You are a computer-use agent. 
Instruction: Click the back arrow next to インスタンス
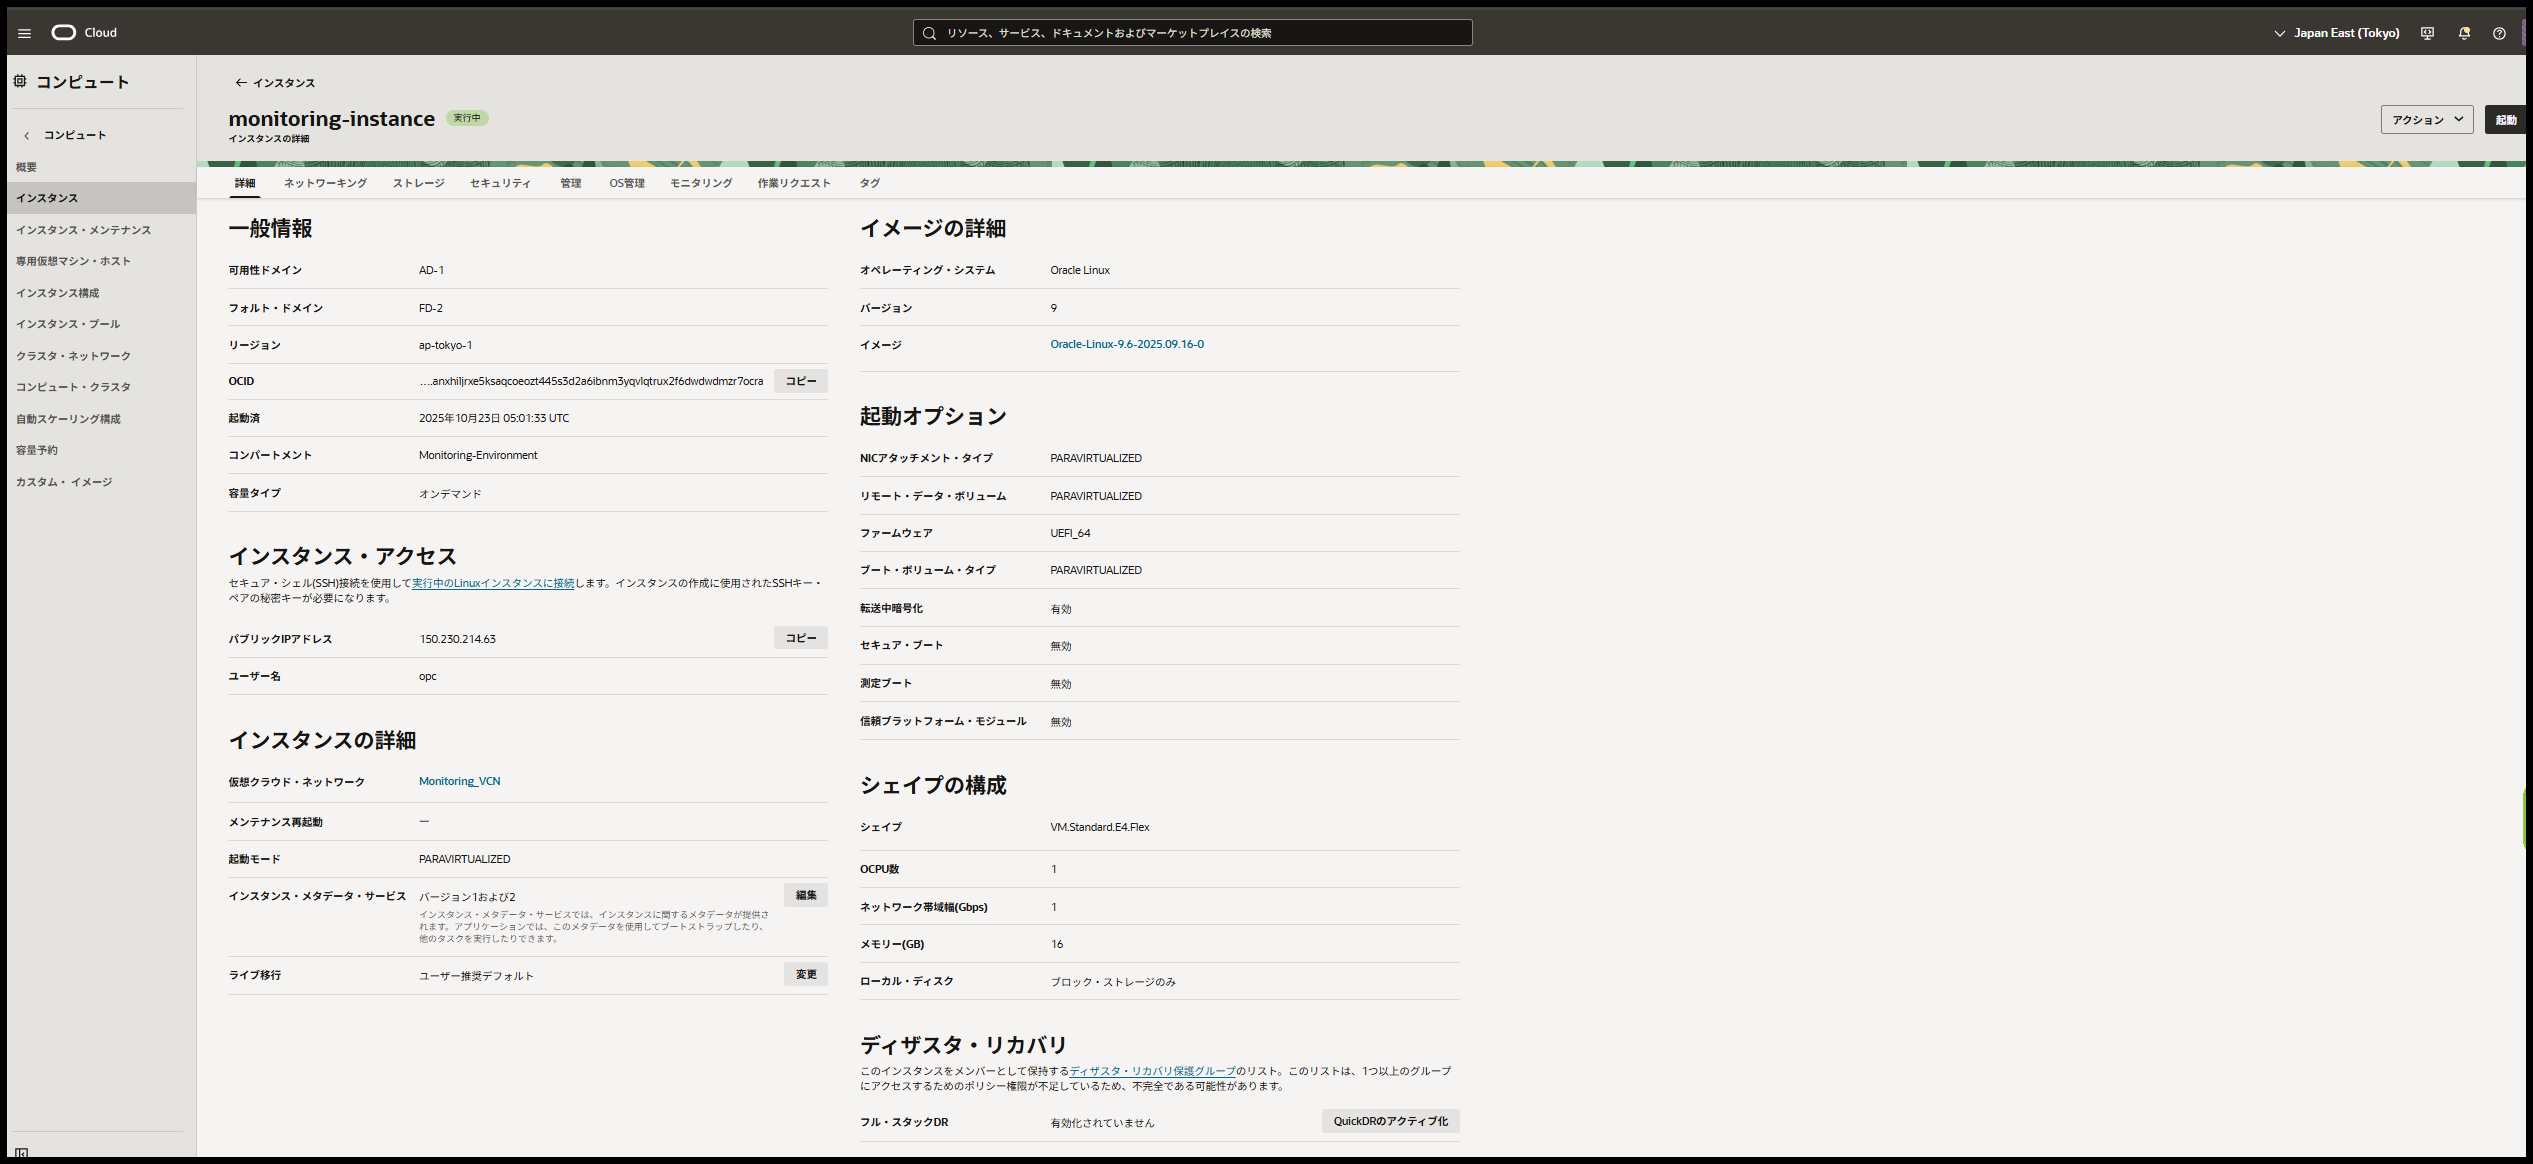tap(240, 83)
